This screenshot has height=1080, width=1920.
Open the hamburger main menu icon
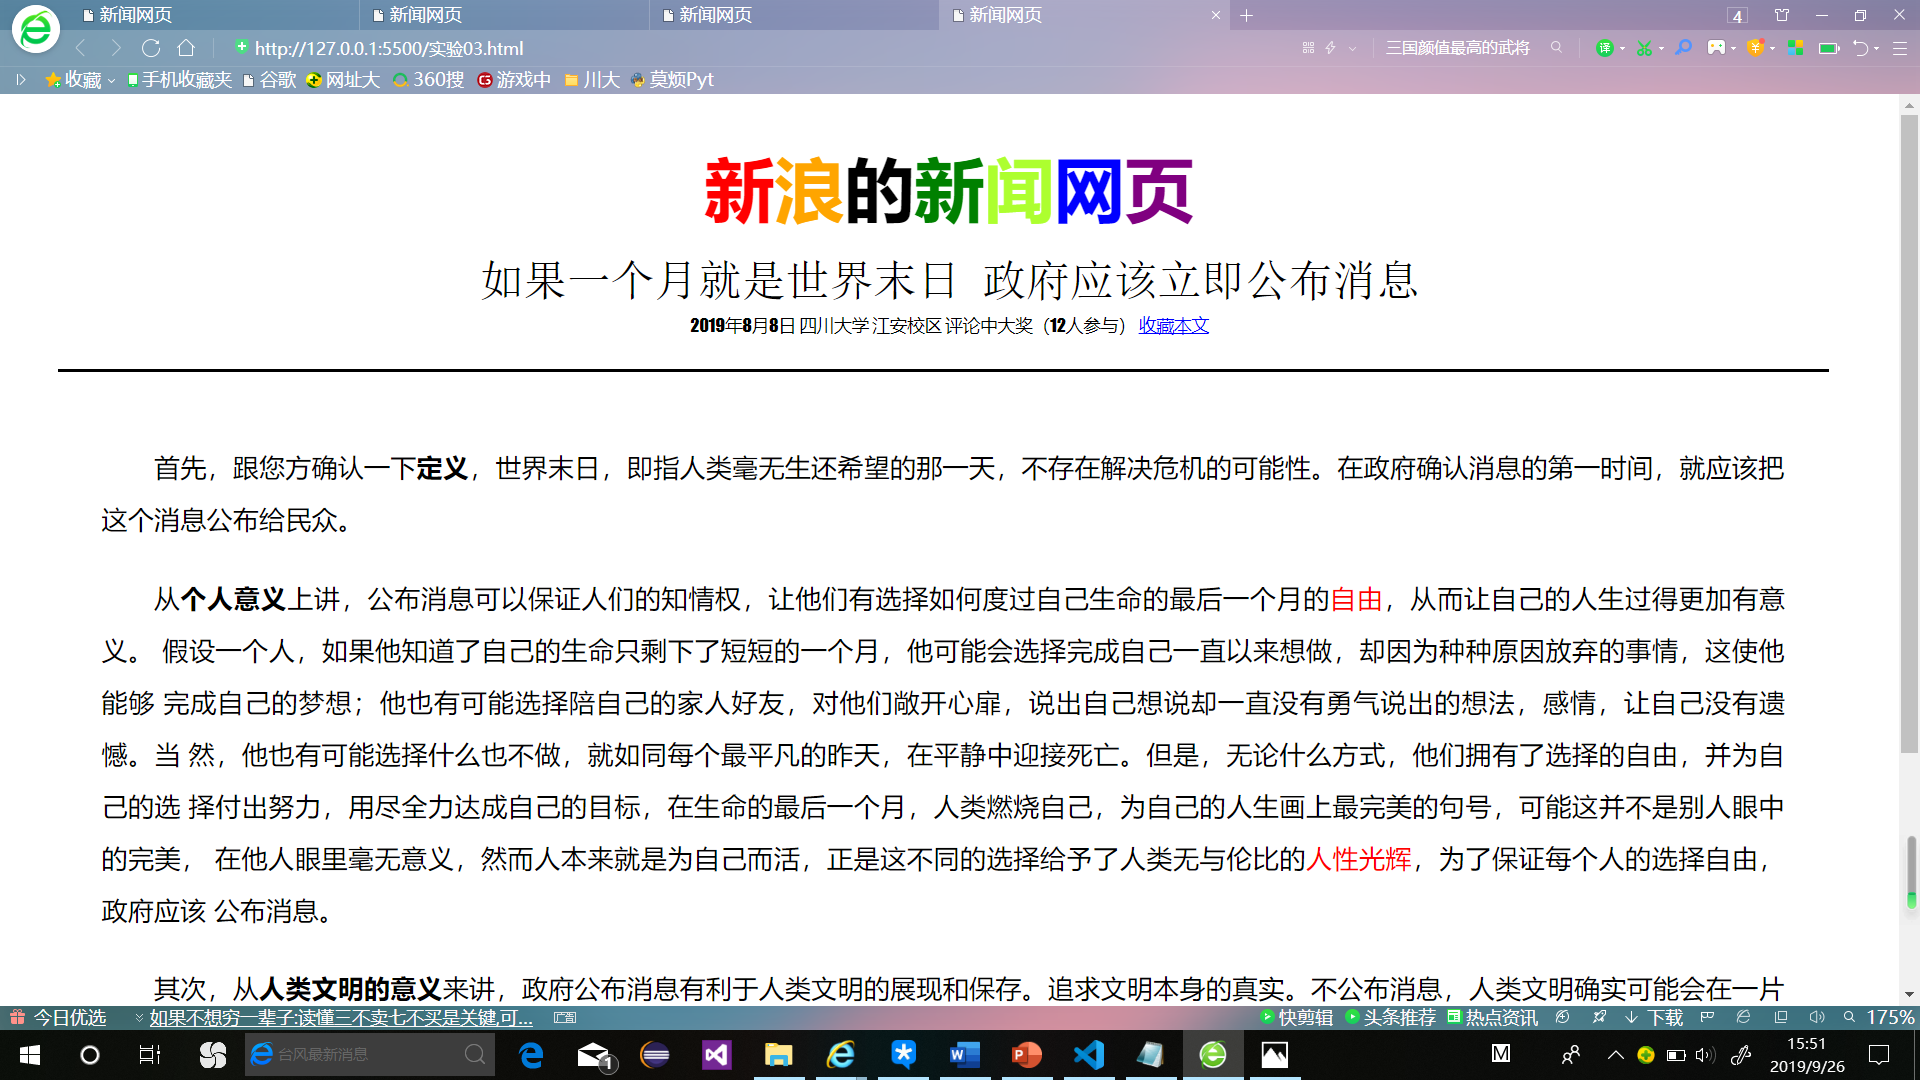[1900, 48]
